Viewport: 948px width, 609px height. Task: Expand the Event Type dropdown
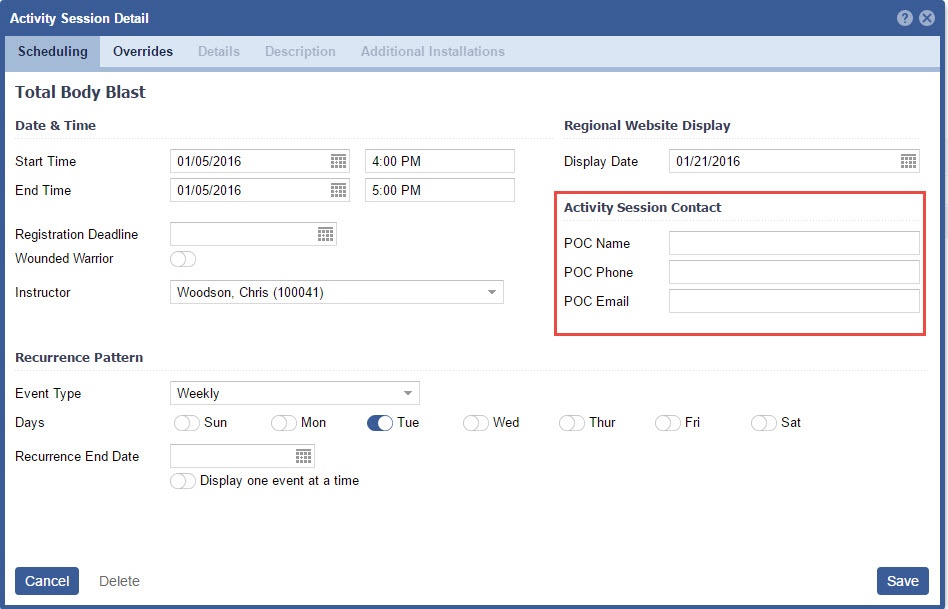point(407,393)
